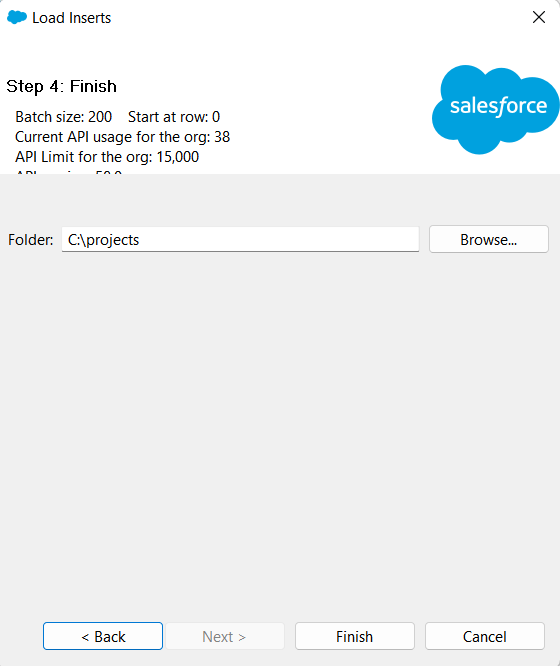Viewport: 560px width, 666px height.
Task: Click the disabled Next button
Action: tap(225, 636)
